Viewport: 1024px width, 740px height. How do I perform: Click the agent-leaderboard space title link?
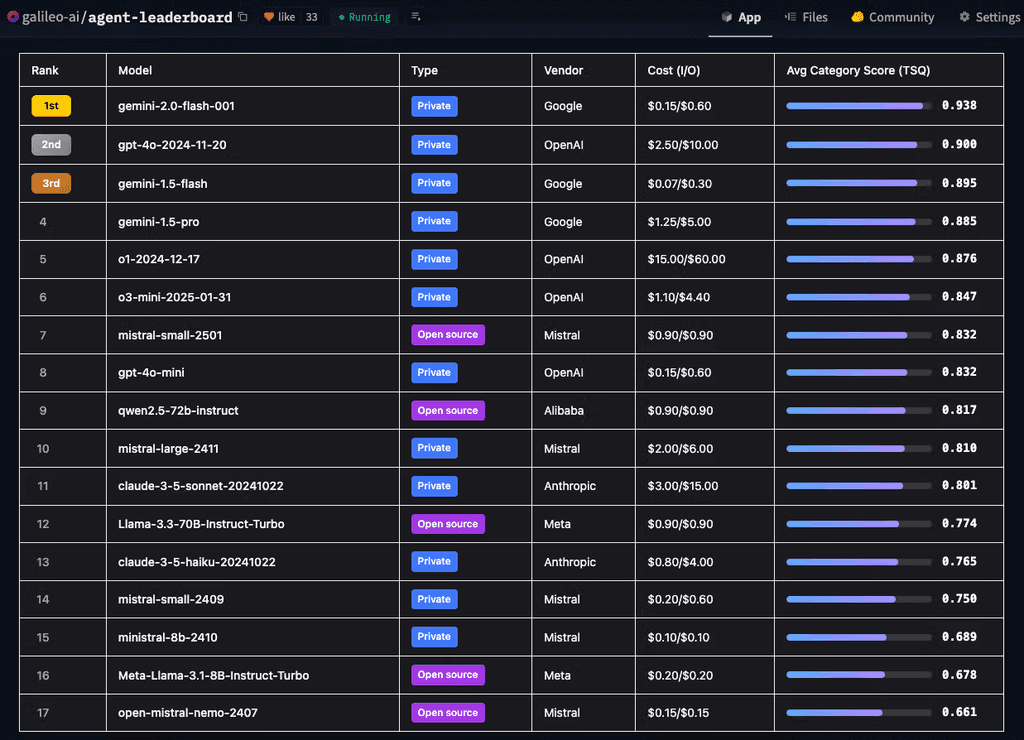click(159, 17)
